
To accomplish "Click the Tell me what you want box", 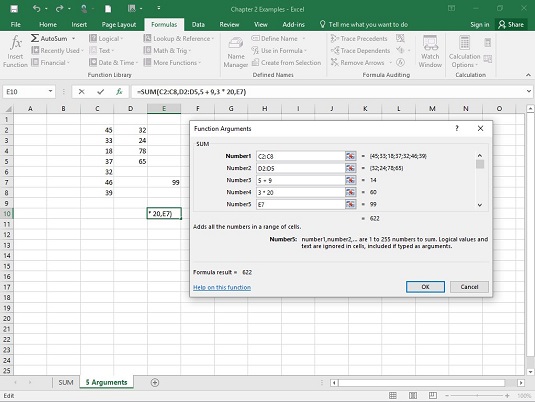I will click(364, 25).
